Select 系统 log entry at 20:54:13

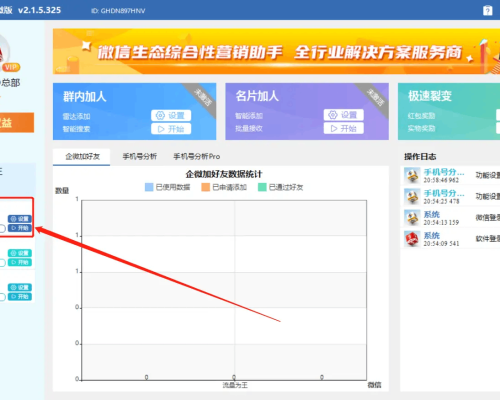pyautogui.click(x=451, y=218)
